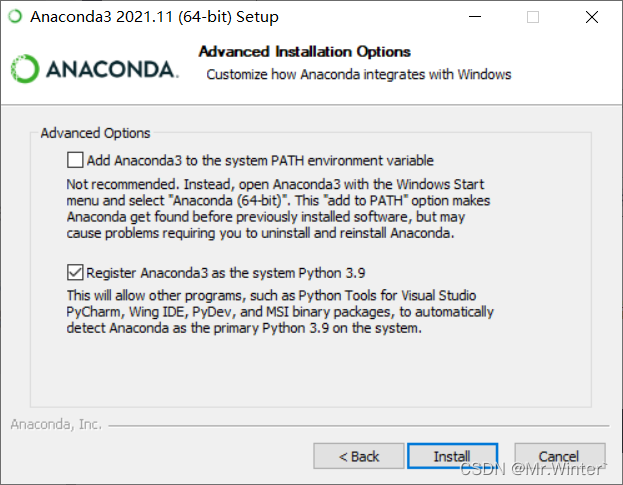Viewport: 623px width, 485px height.
Task: Go back with the Back button
Action: pyautogui.click(x=359, y=456)
